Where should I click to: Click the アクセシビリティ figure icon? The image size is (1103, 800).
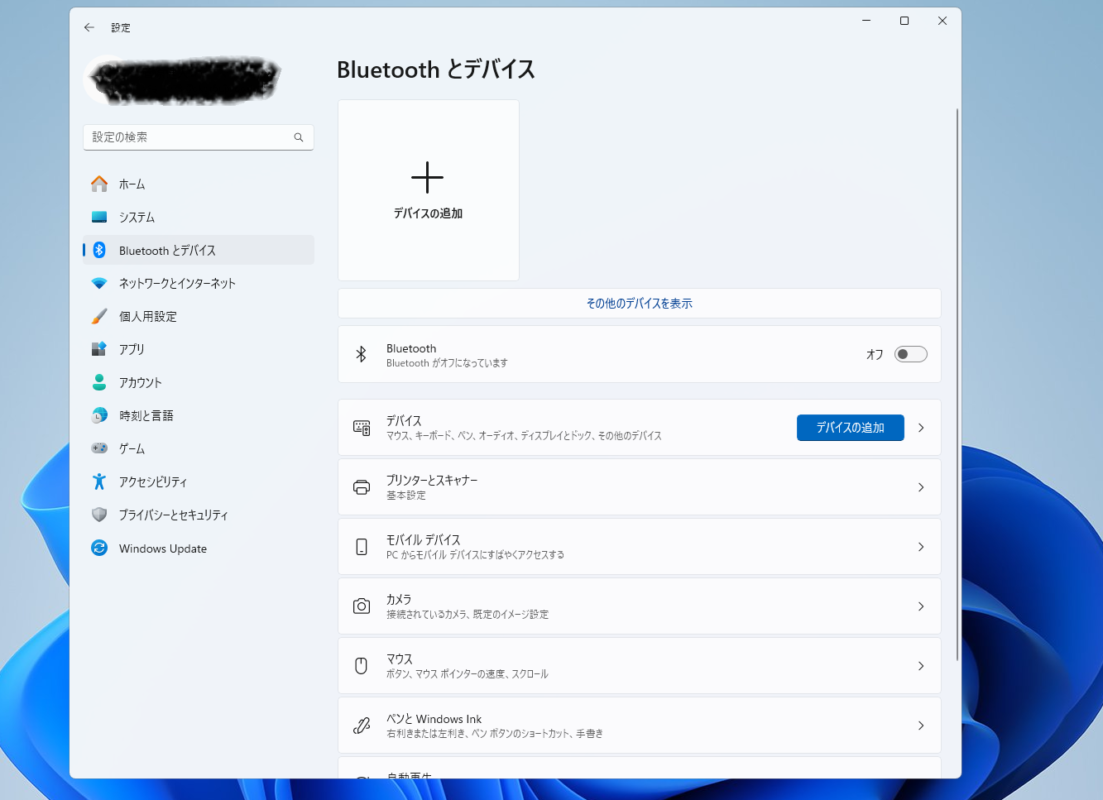point(99,481)
